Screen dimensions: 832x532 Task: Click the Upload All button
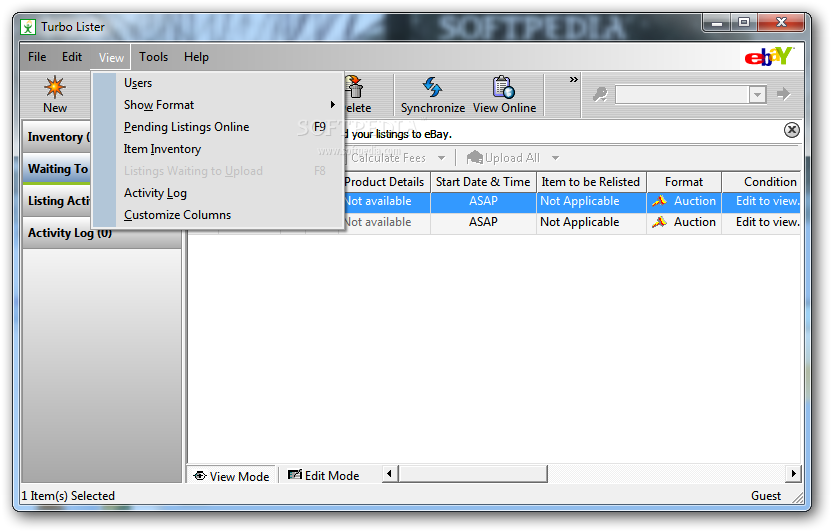tap(502, 158)
